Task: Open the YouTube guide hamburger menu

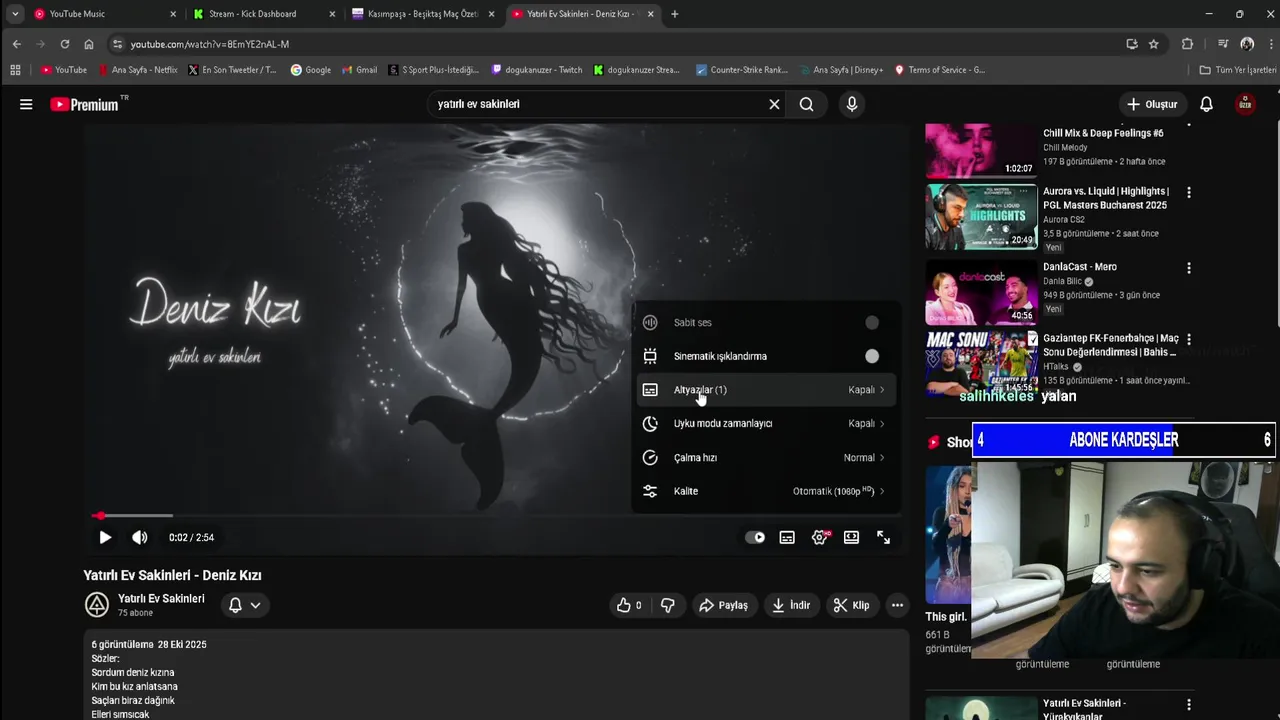Action: tap(26, 104)
